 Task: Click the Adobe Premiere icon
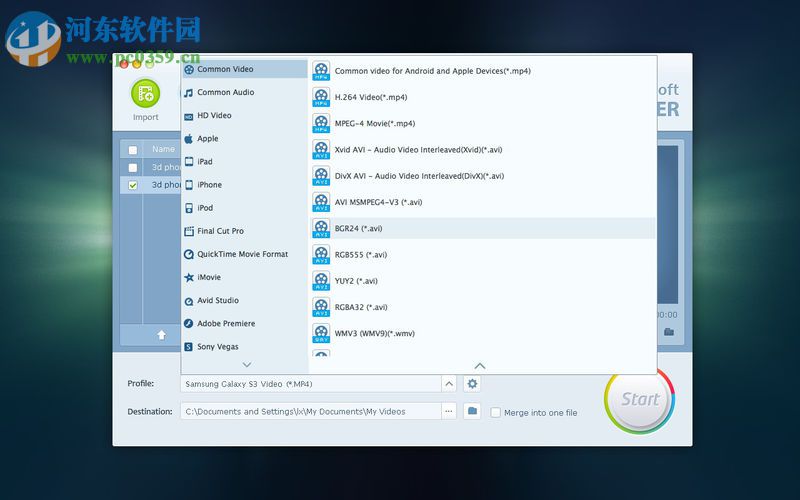(x=189, y=323)
